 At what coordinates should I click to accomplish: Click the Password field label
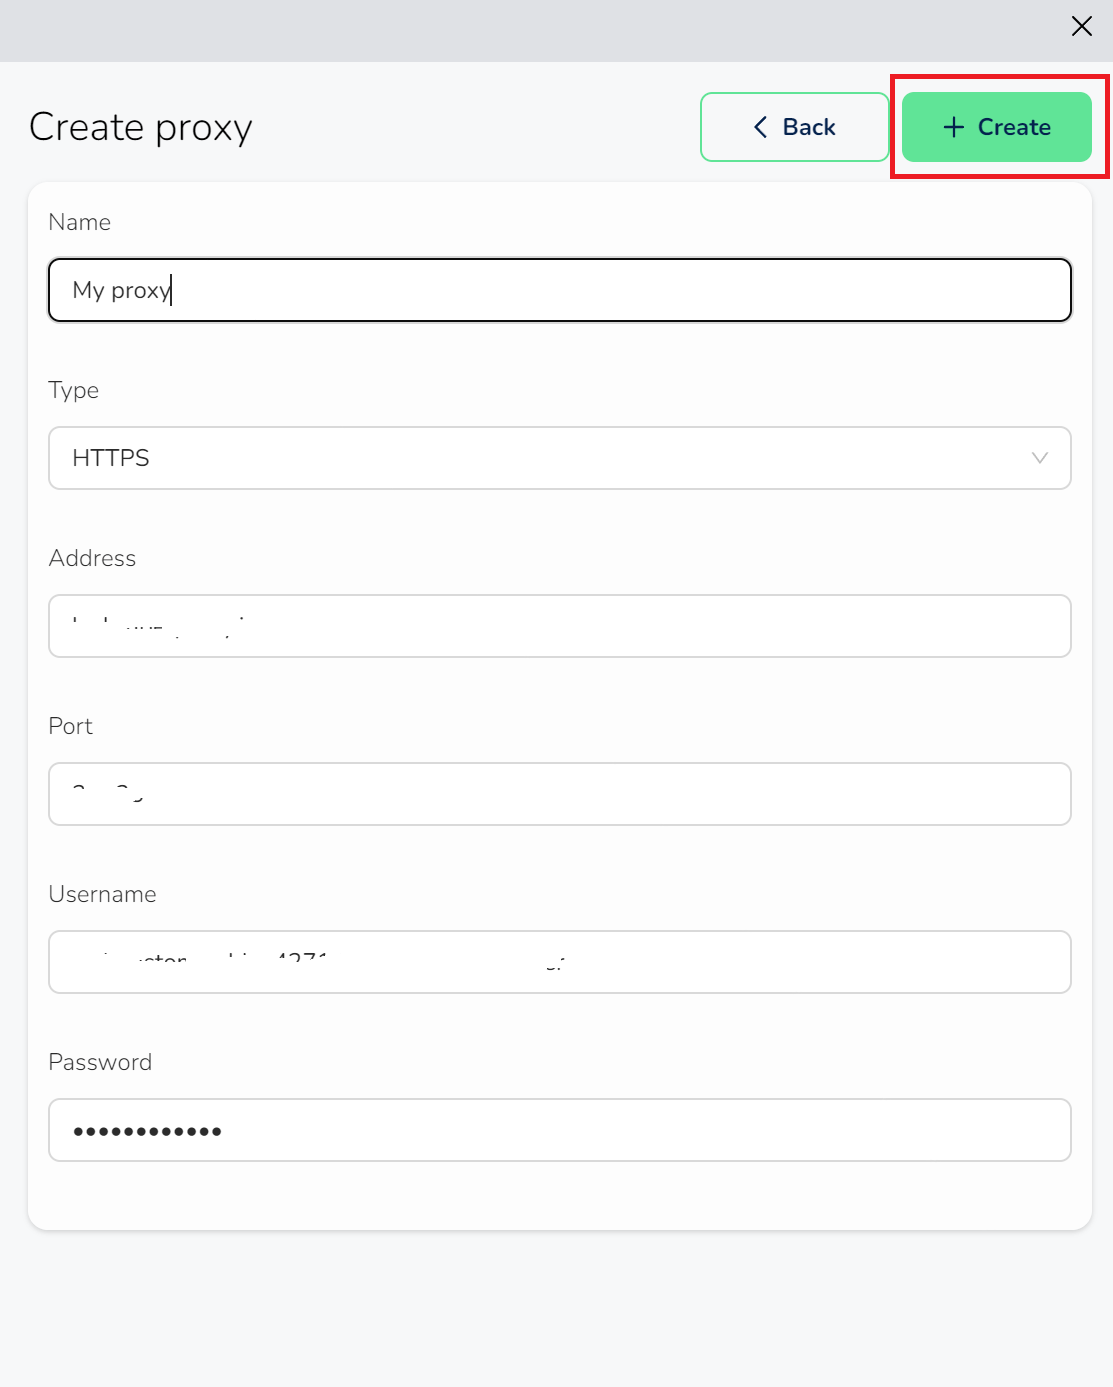click(x=100, y=1062)
